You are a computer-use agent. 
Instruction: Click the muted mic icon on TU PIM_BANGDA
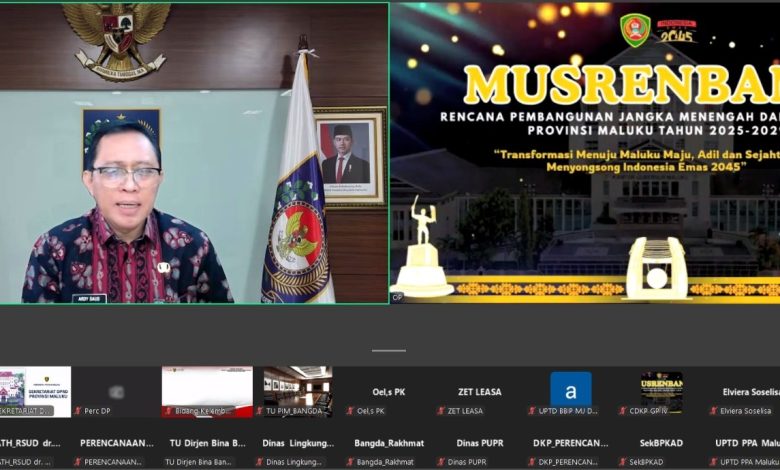(259, 411)
